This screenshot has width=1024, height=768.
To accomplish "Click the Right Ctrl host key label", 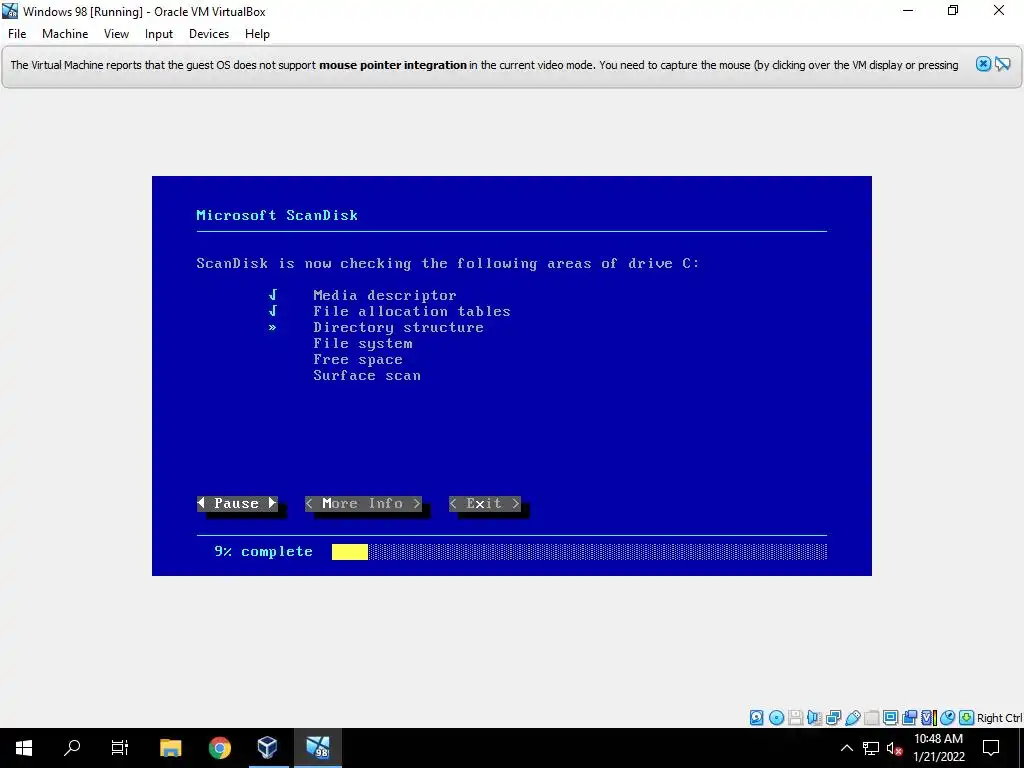I will point(1000,718).
